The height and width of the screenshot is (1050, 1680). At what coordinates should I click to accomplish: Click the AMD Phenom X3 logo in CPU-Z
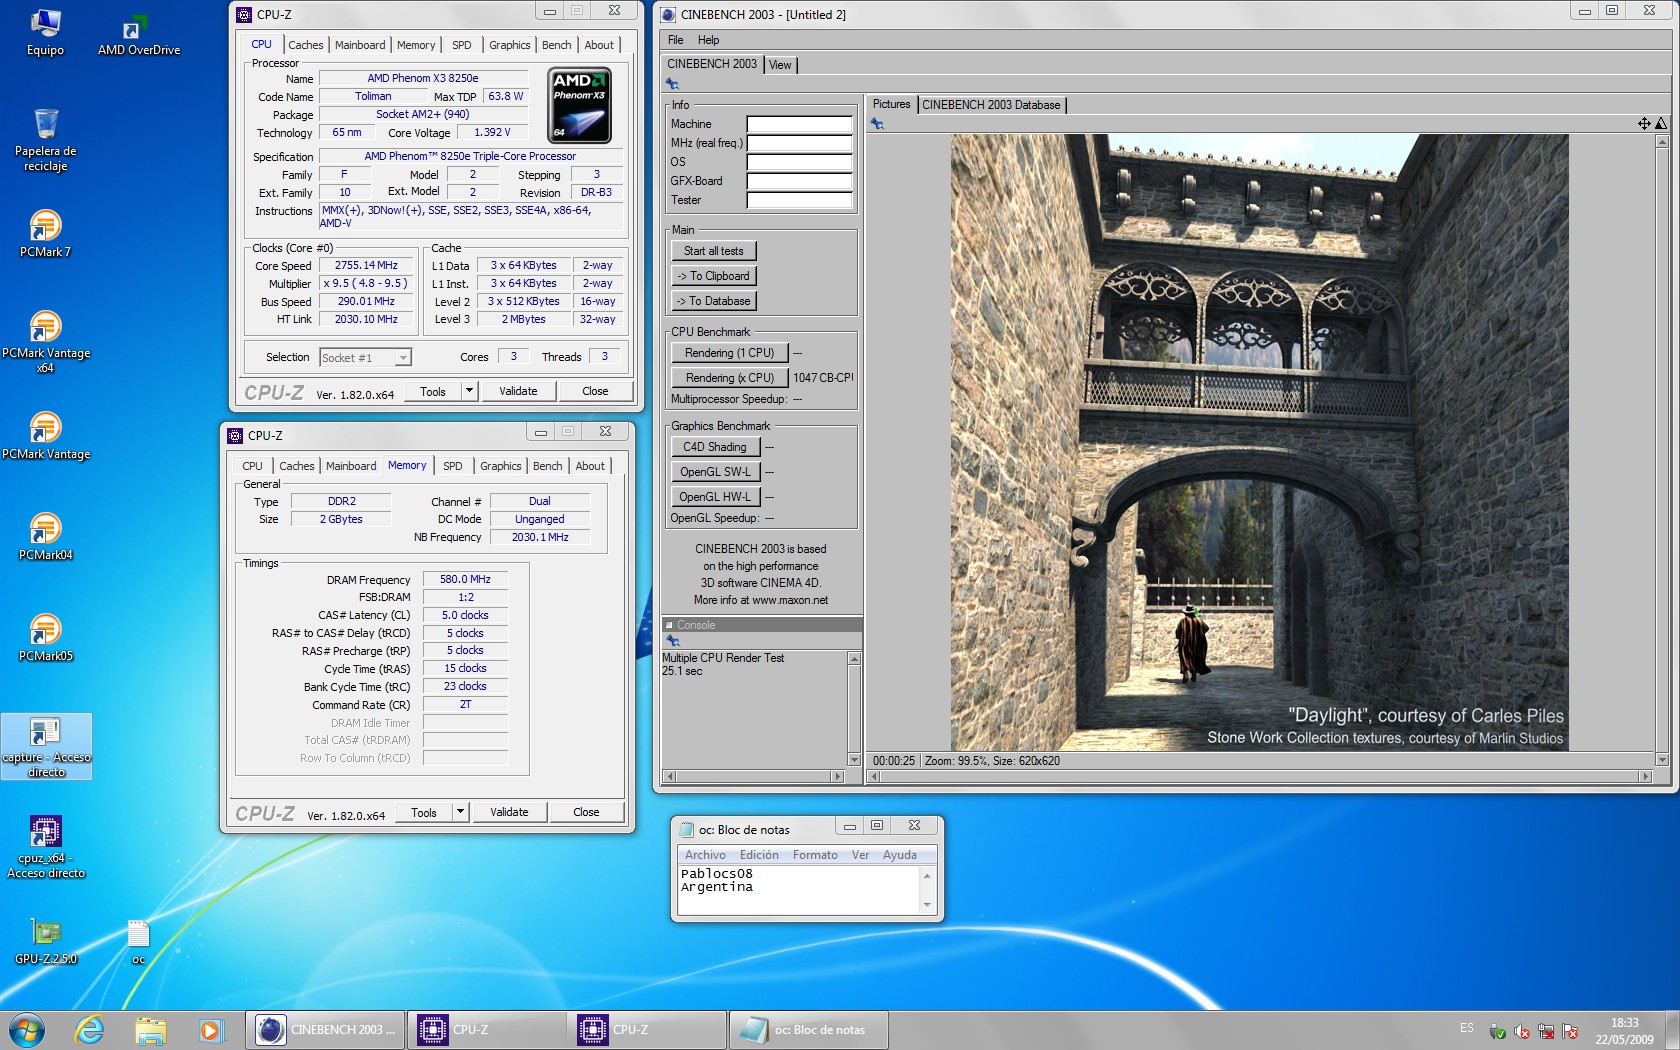(580, 105)
